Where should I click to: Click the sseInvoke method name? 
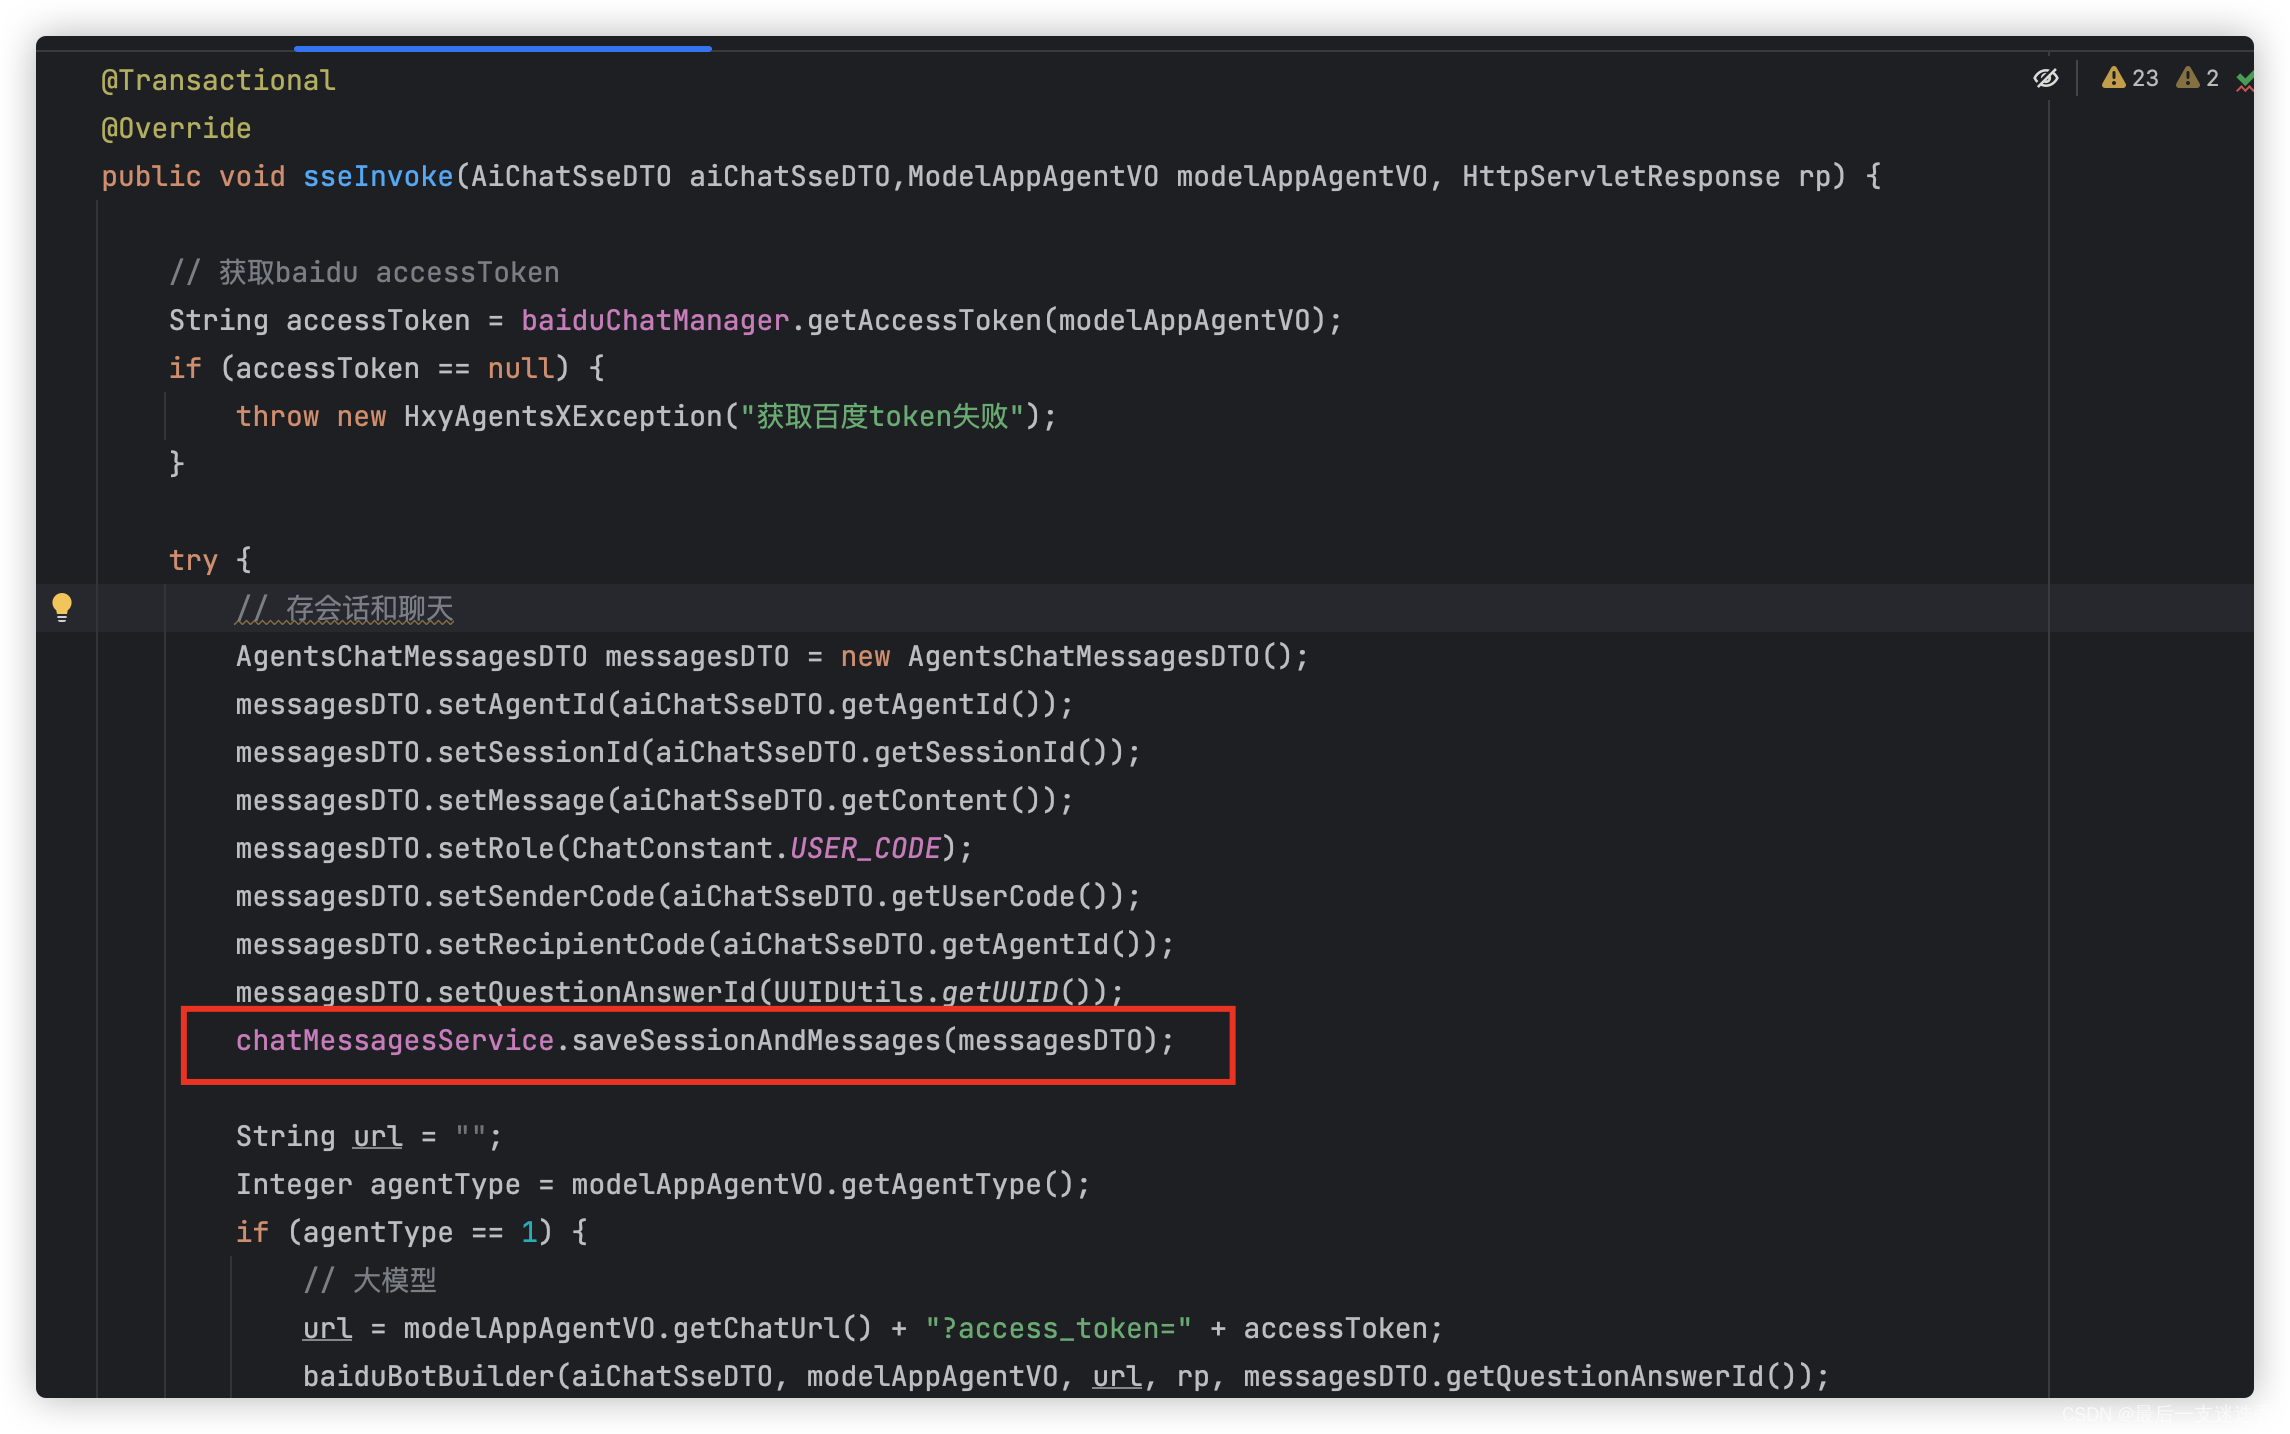(378, 177)
